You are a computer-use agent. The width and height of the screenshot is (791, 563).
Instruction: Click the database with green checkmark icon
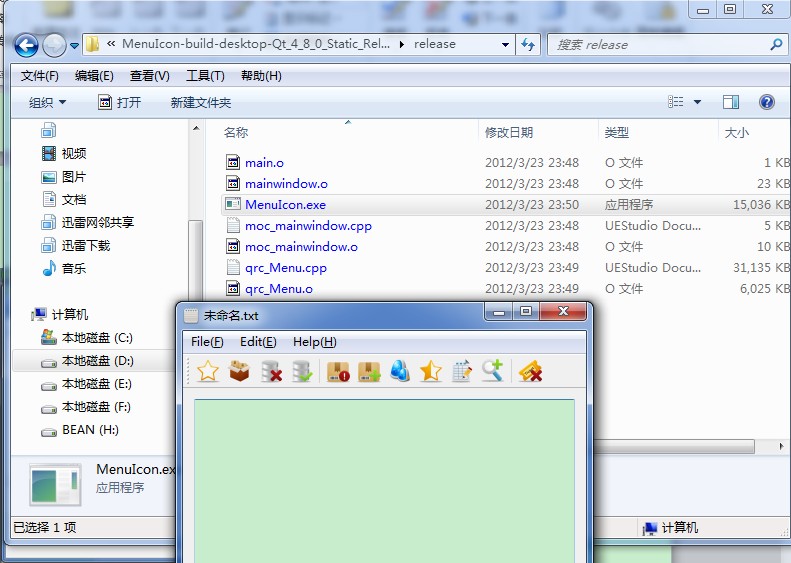302,371
